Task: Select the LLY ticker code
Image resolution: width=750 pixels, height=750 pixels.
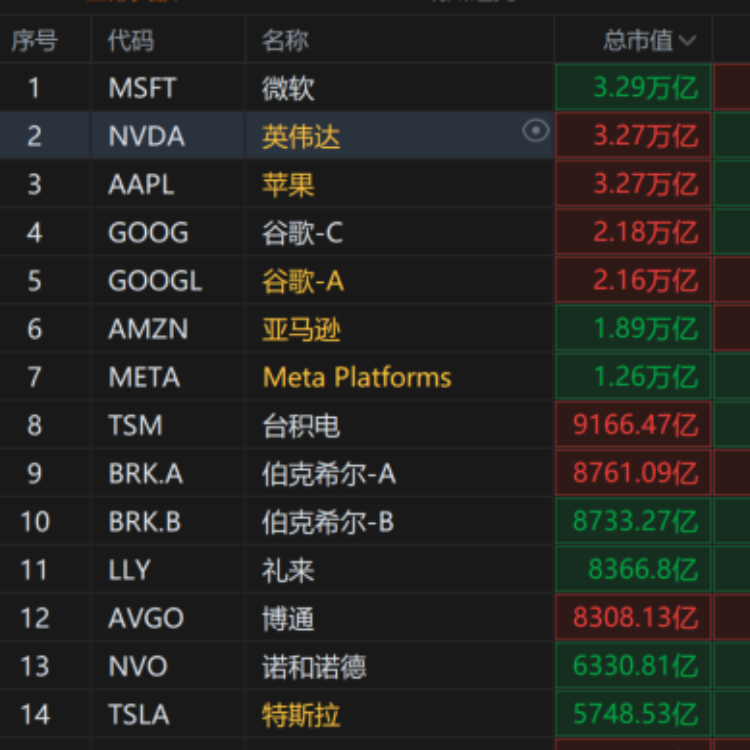Action: pyautogui.click(x=129, y=570)
